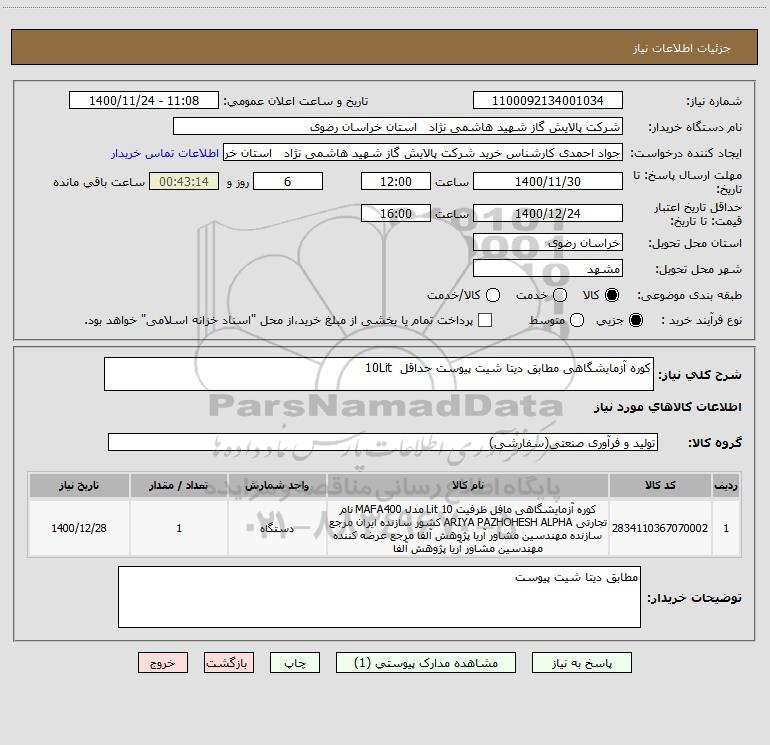Click the خروج exit button

163,663
